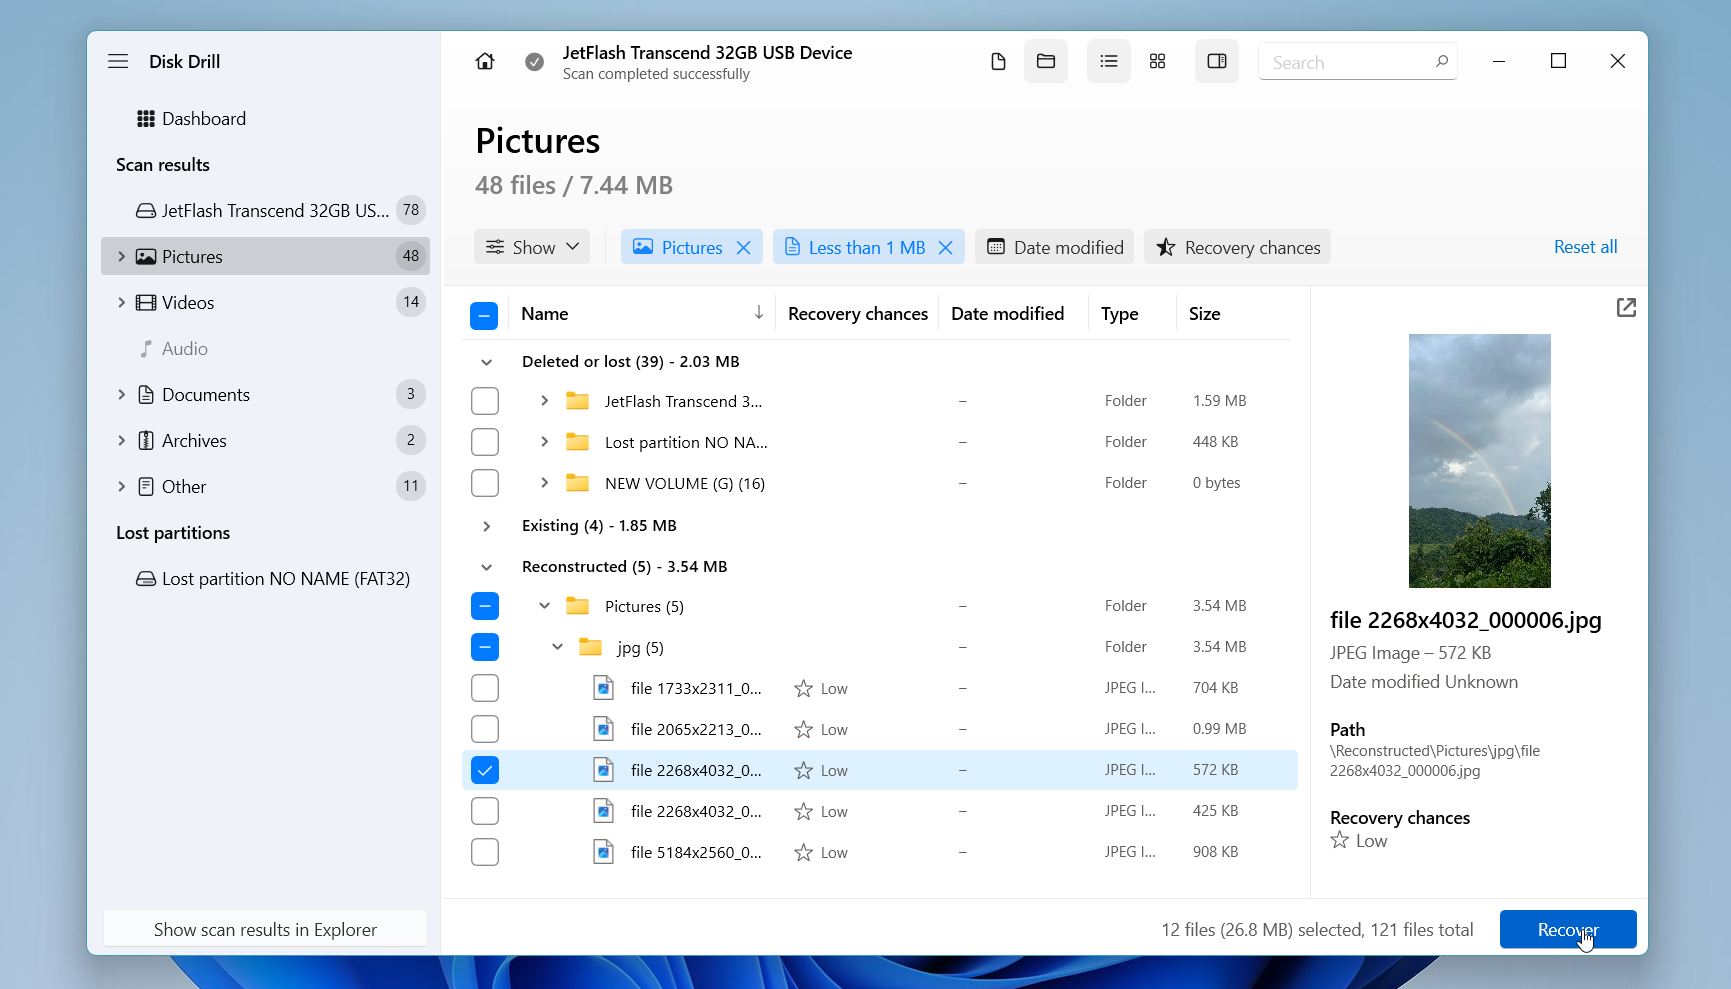Click the Recover button
The height and width of the screenshot is (989, 1731).
click(1568, 929)
